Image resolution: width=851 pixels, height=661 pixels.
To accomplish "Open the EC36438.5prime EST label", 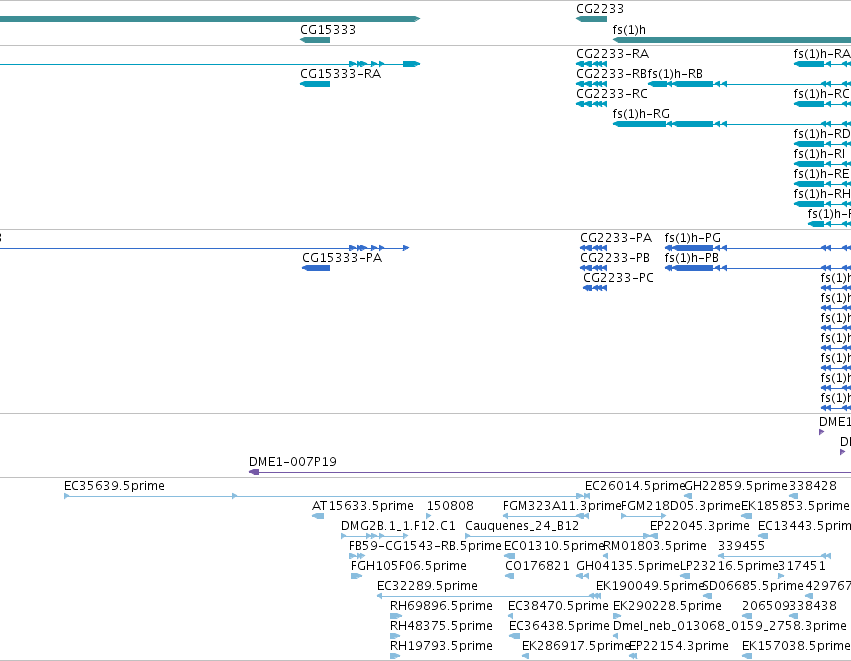I will 559,626.
